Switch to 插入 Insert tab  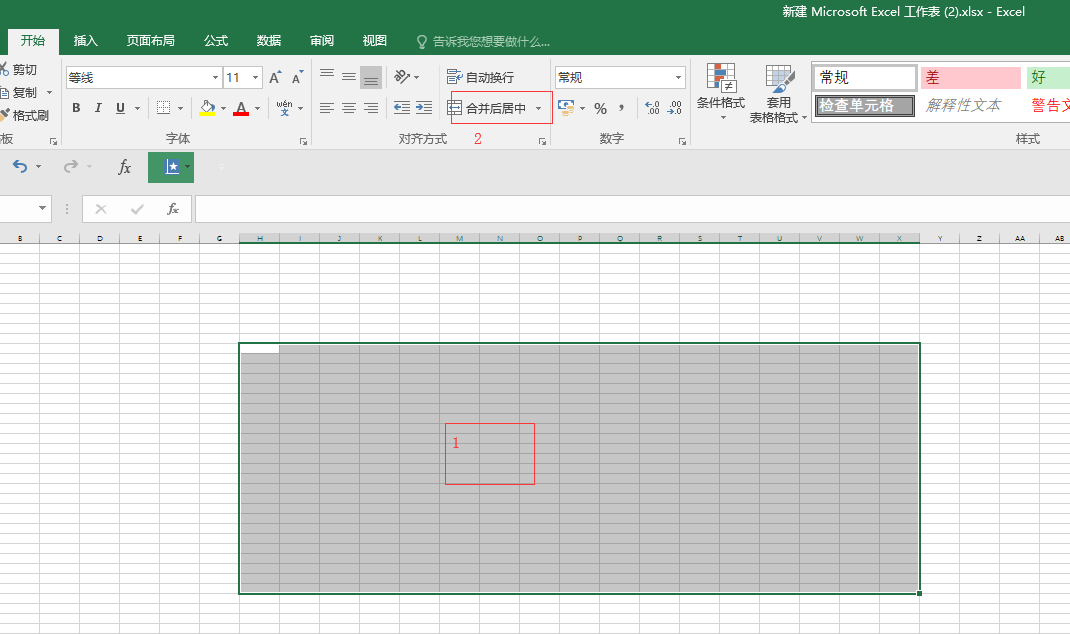[85, 41]
